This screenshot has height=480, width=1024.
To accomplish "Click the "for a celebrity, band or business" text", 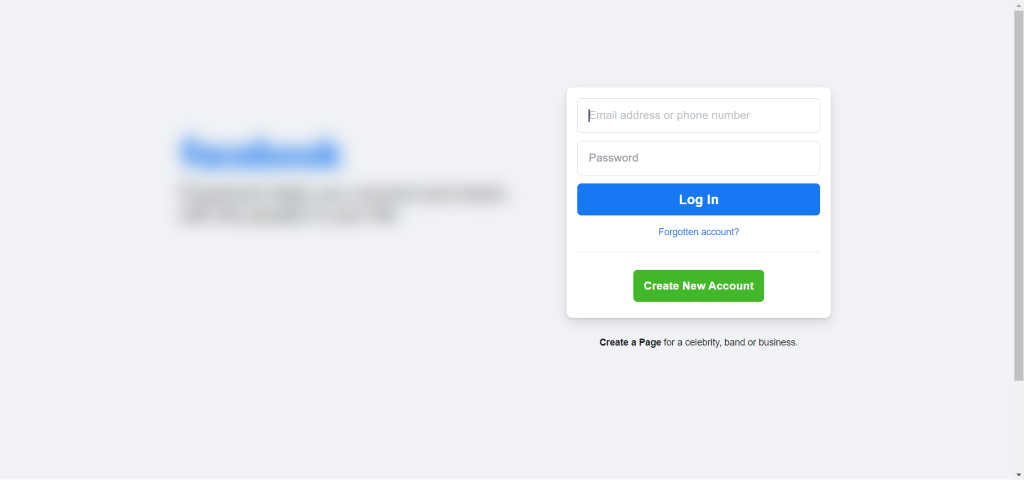I will (x=731, y=342).
